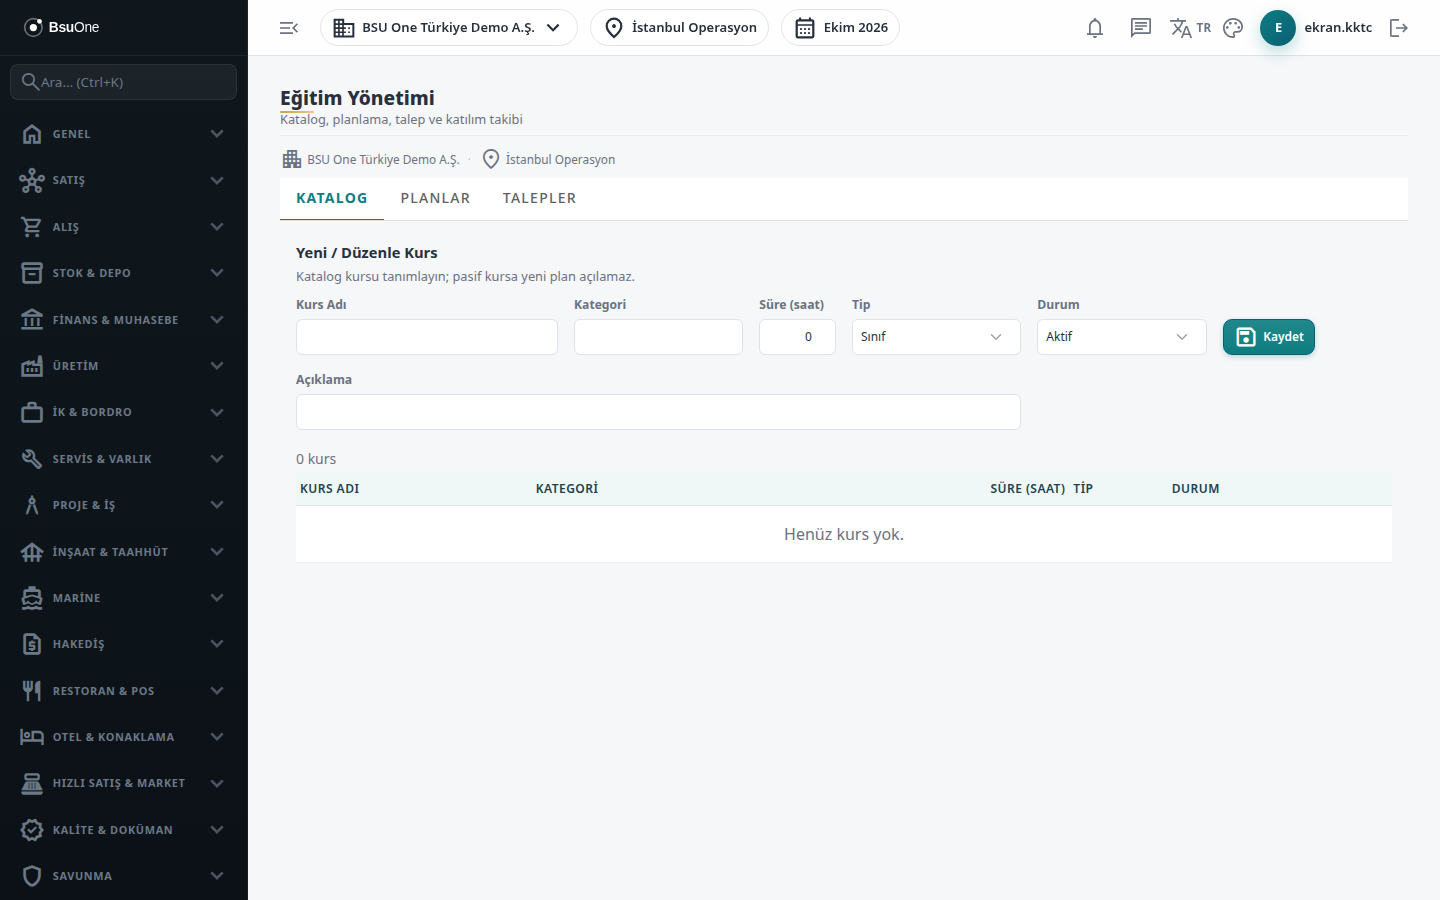Collapse the sidebar menu icon
The image size is (1440, 900).
[289, 28]
